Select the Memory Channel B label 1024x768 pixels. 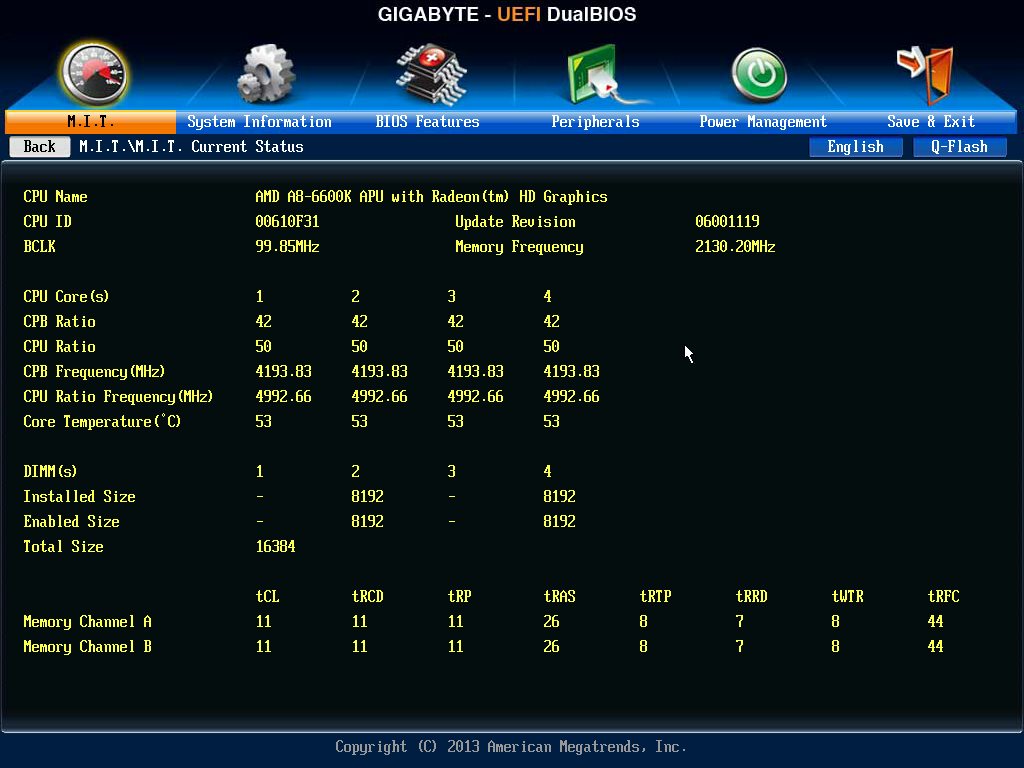point(88,647)
